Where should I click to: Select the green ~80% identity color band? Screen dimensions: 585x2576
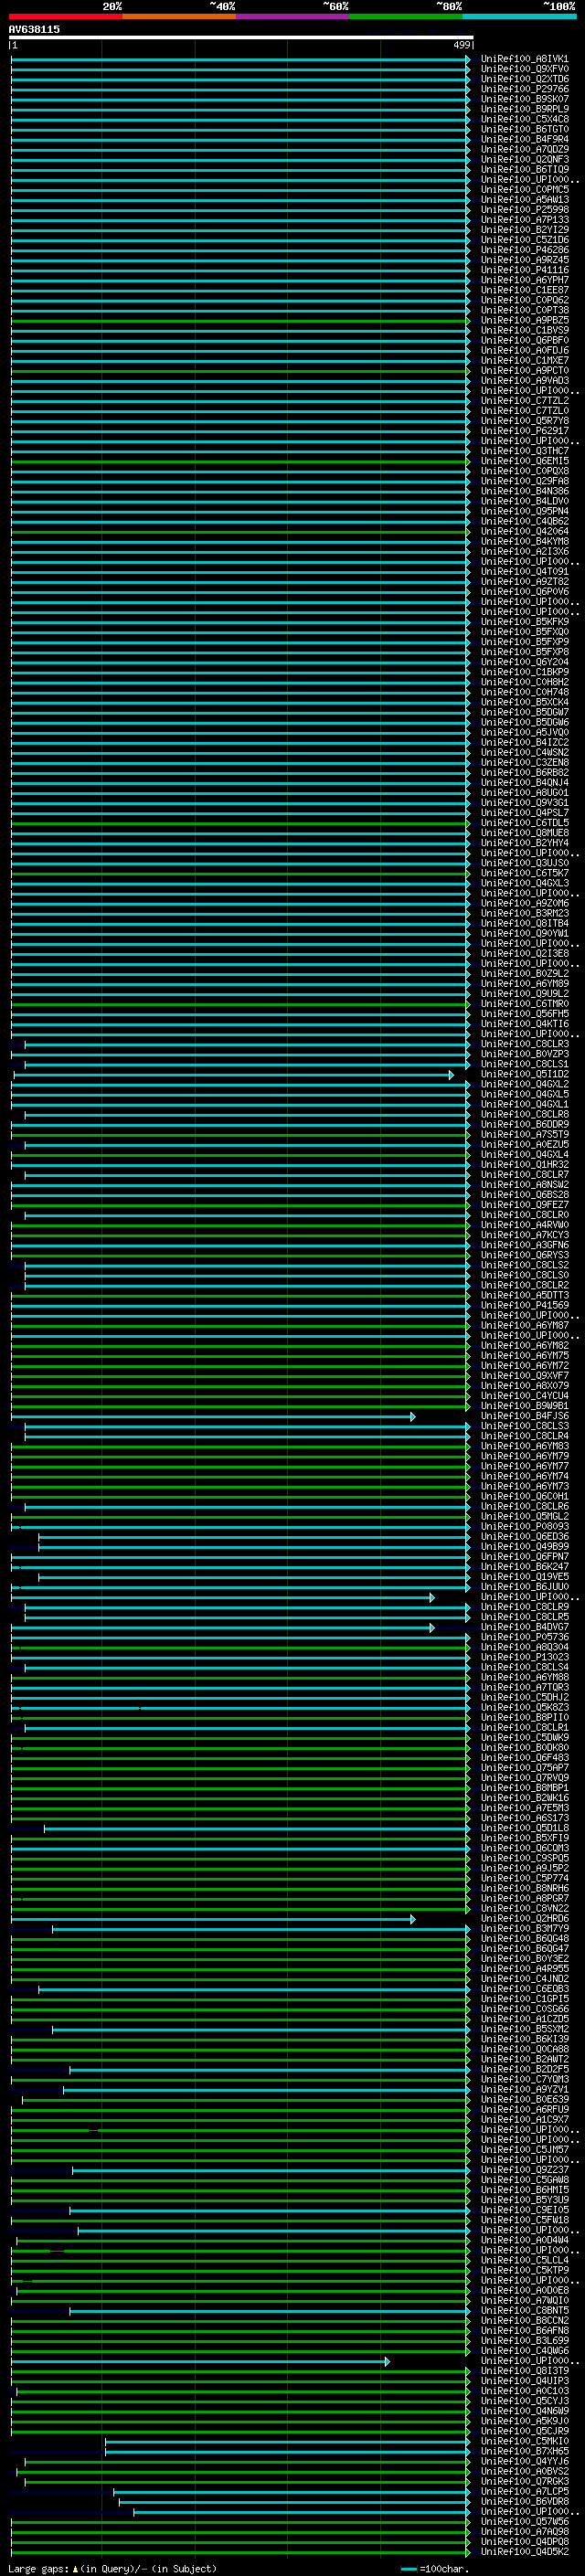tap(406, 16)
